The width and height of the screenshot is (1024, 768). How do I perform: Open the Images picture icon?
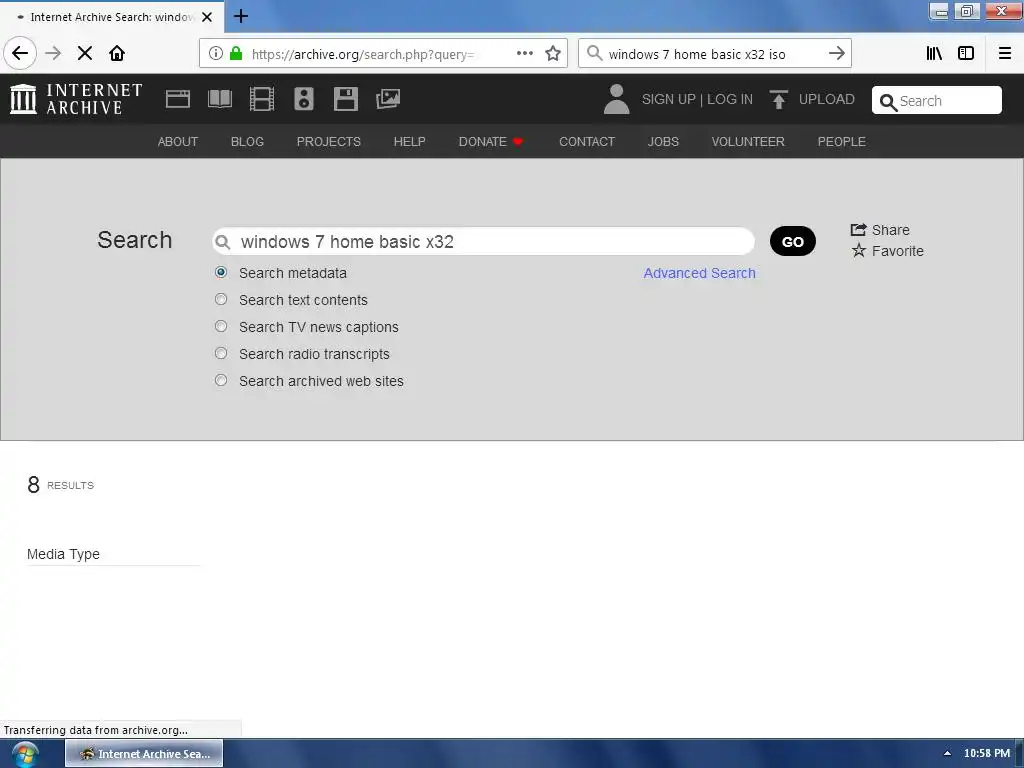tap(388, 99)
